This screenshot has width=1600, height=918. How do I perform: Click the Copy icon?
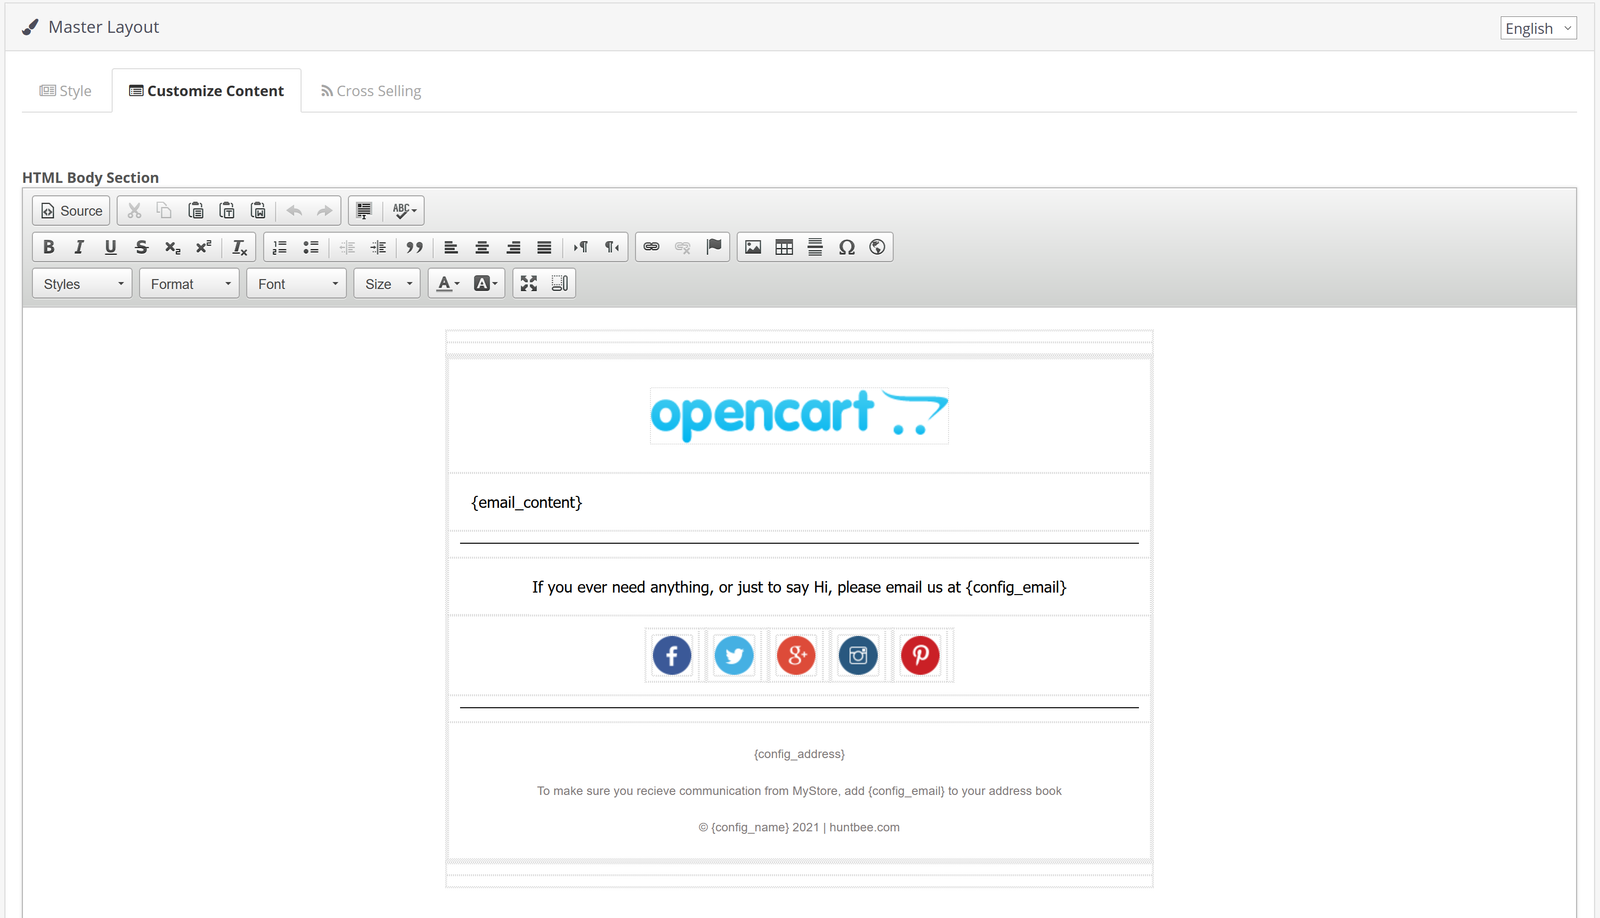point(165,211)
